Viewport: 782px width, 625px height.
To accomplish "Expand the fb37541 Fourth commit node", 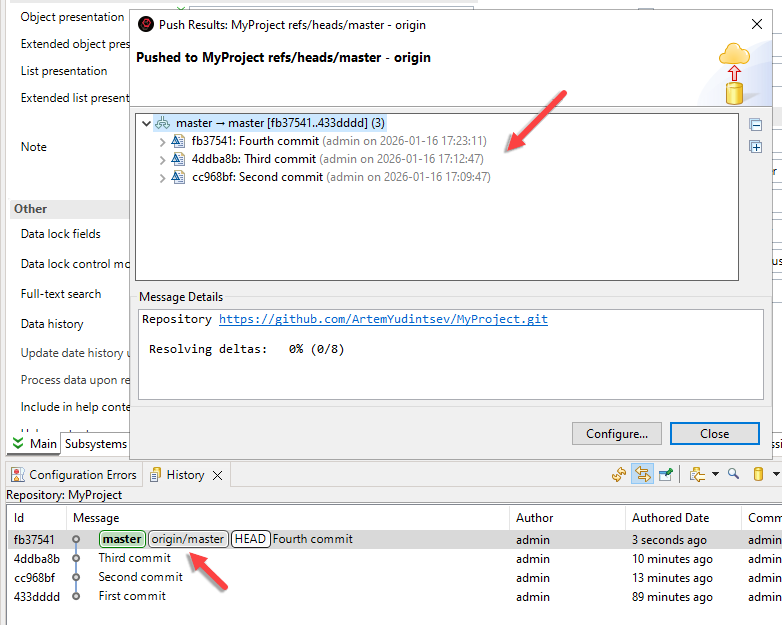I will tap(163, 142).
